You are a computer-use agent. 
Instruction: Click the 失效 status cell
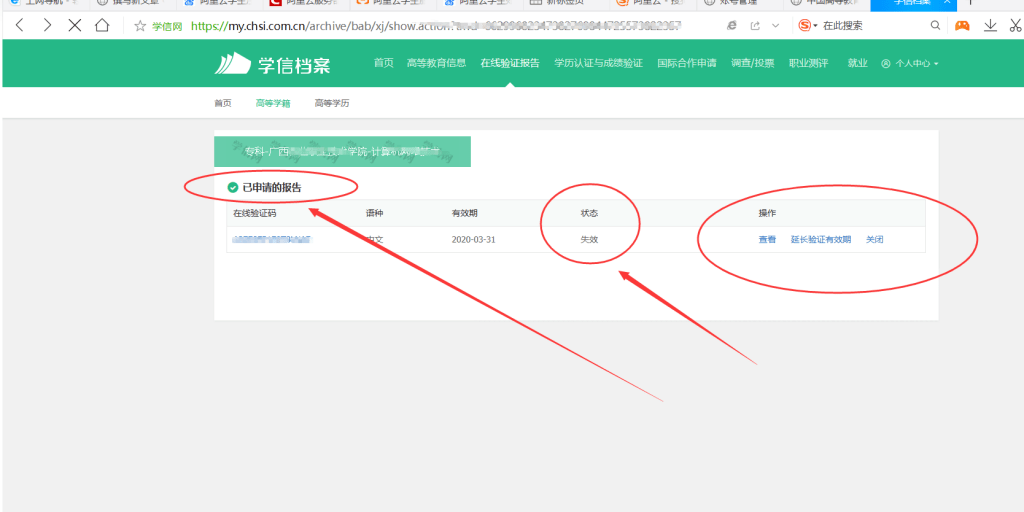[590, 240]
